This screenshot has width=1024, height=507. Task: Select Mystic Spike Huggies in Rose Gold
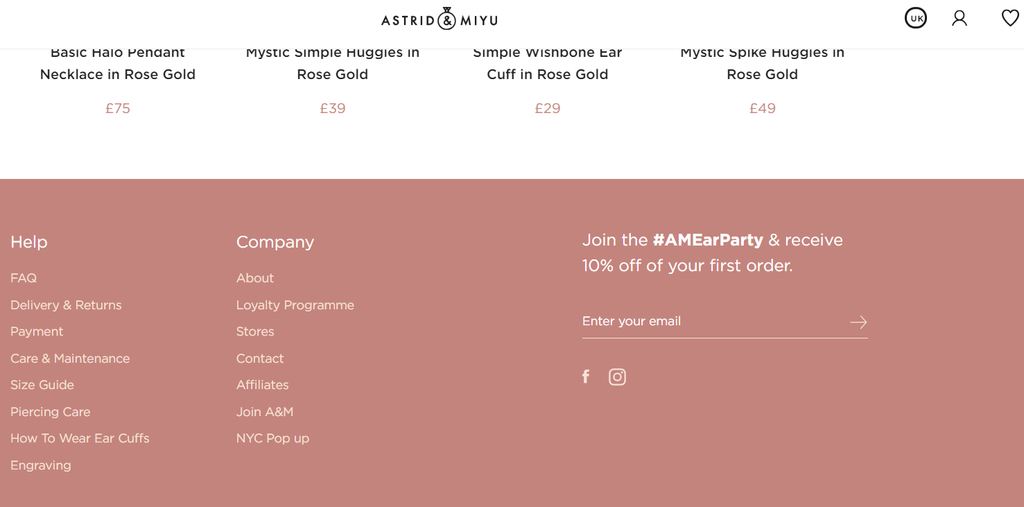[762, 63]
